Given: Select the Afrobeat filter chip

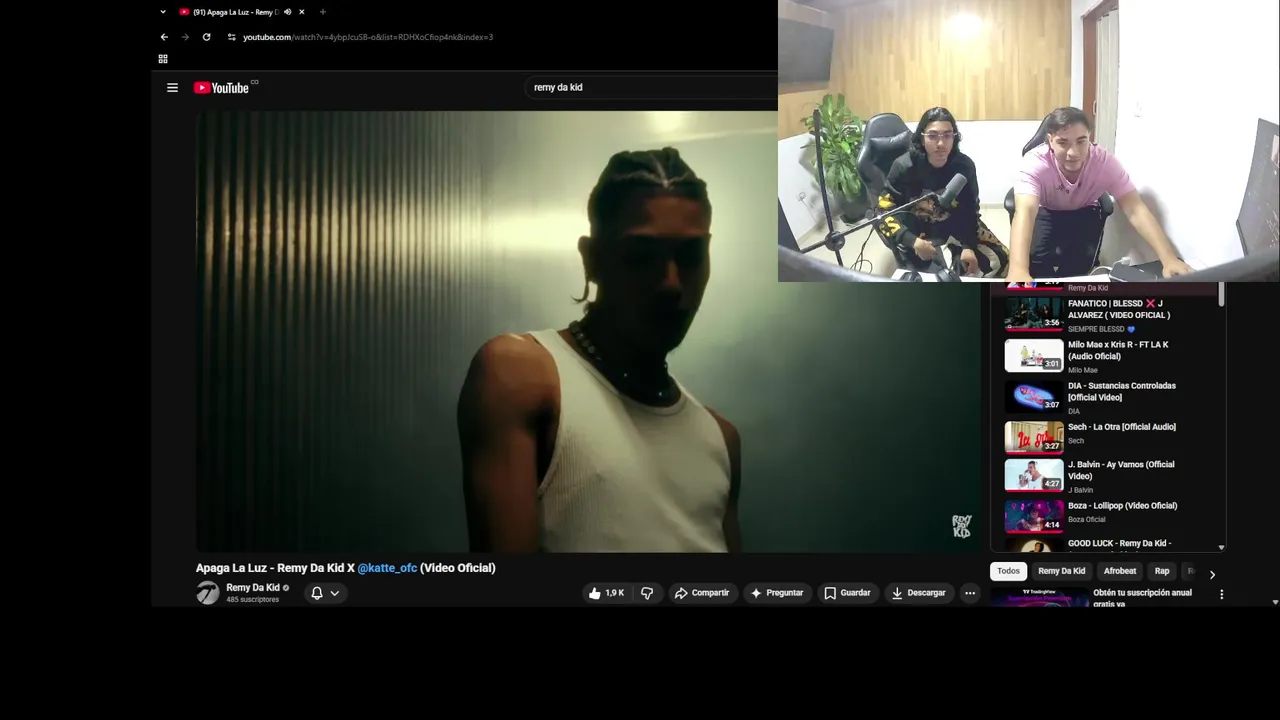Looking at the screenshot, I should click(1119, 571).
